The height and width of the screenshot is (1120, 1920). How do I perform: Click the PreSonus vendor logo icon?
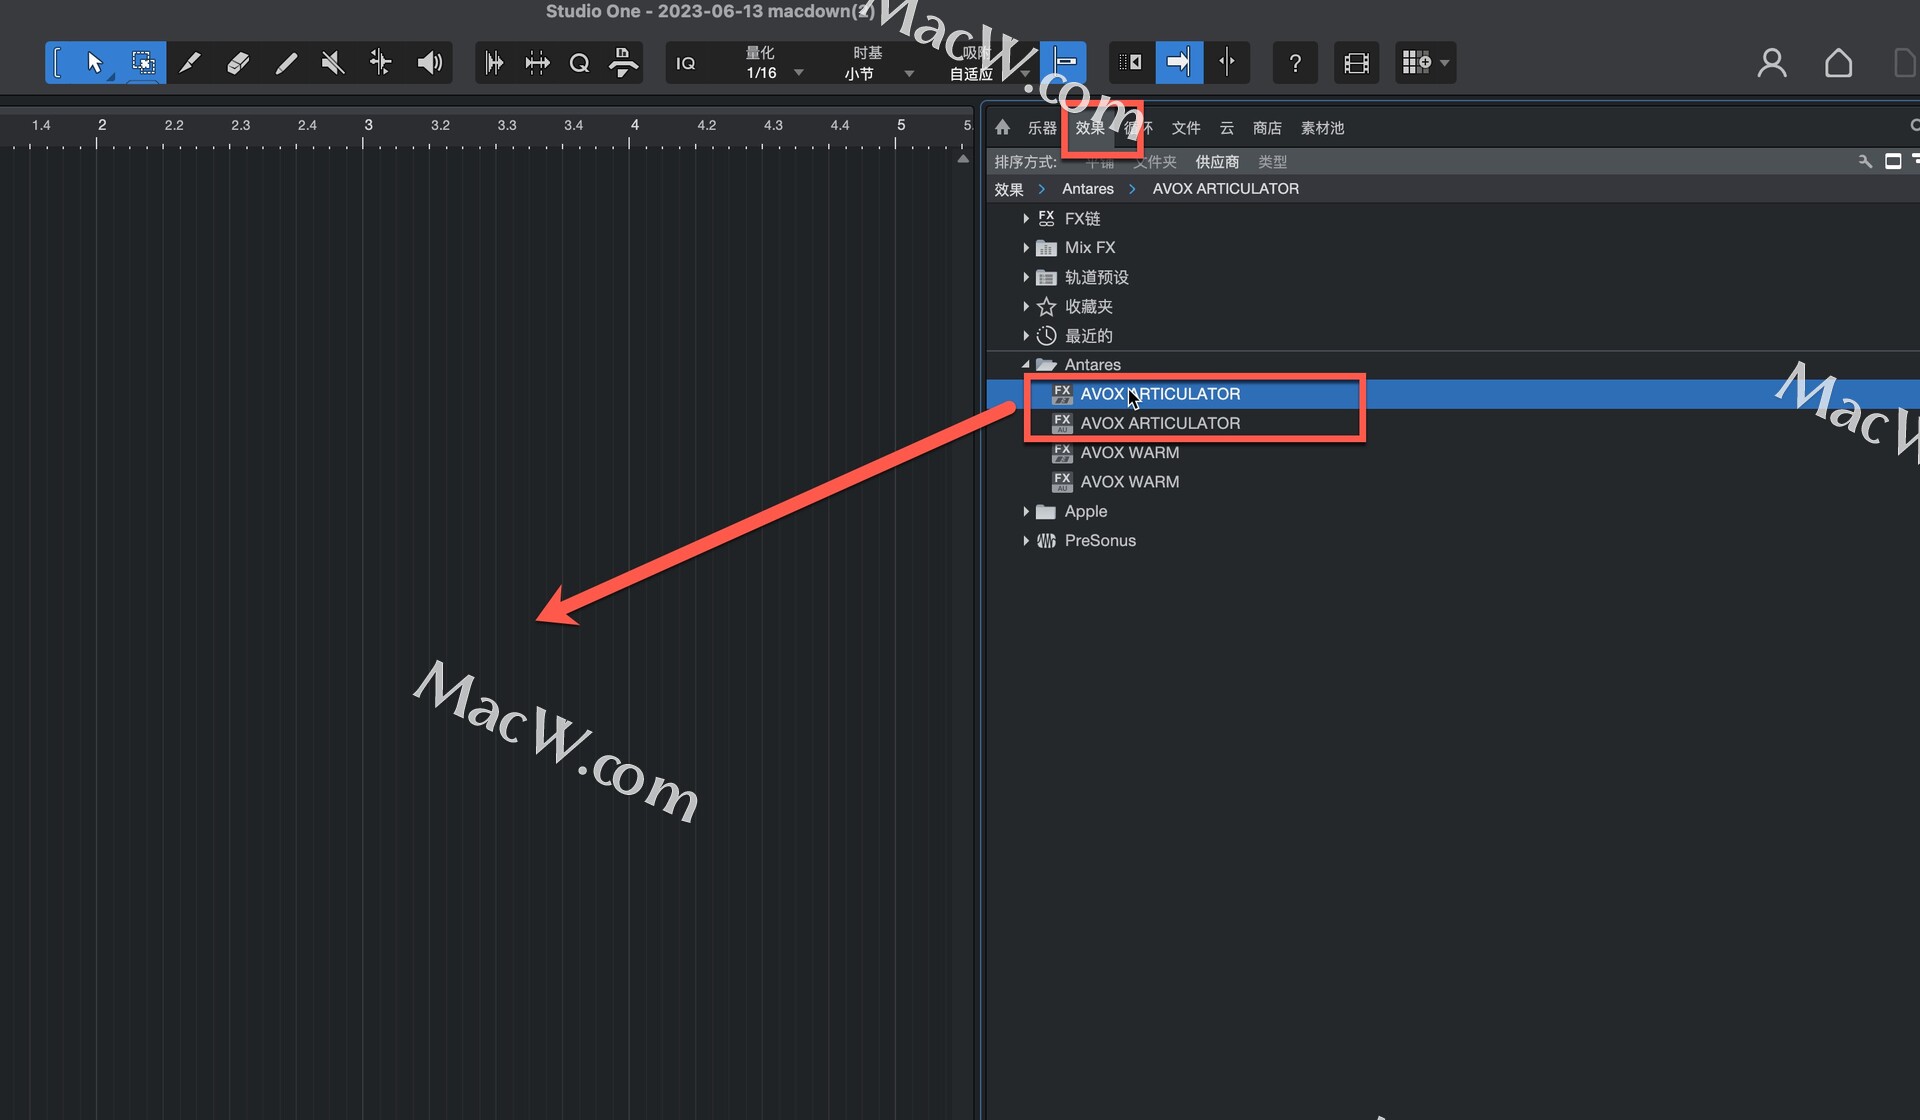[x=1046, y=540]
